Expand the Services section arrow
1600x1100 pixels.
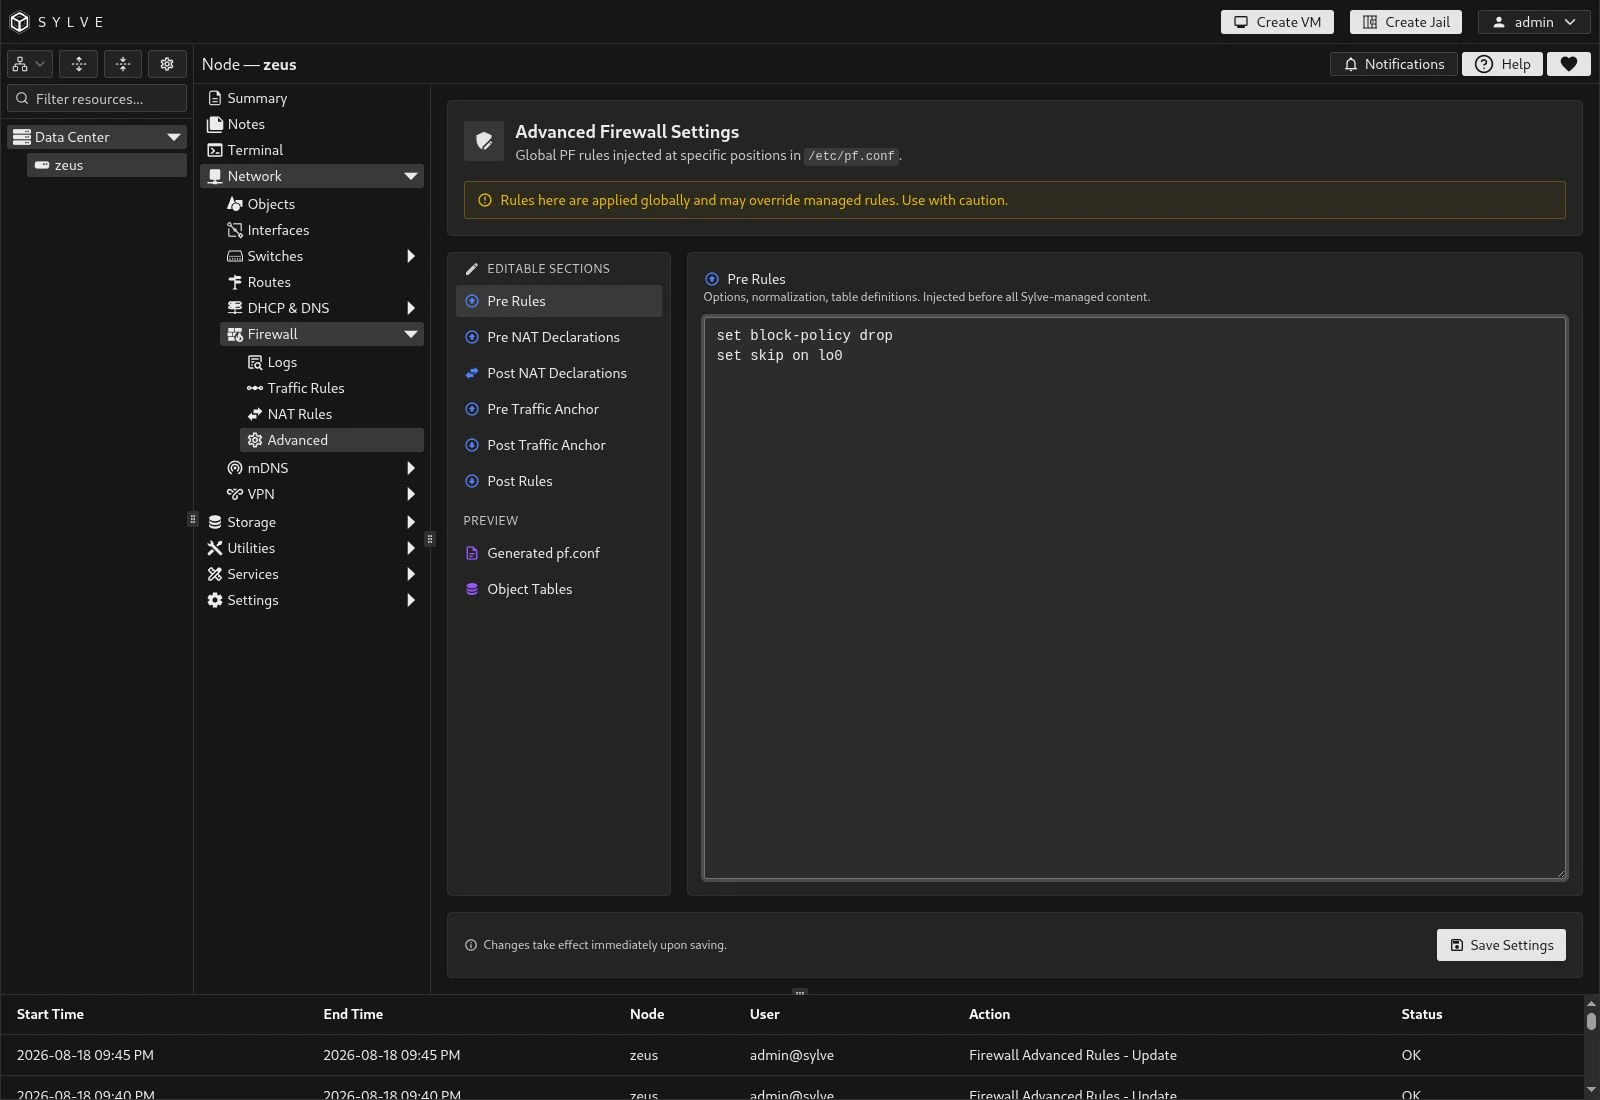click(411, 574)
